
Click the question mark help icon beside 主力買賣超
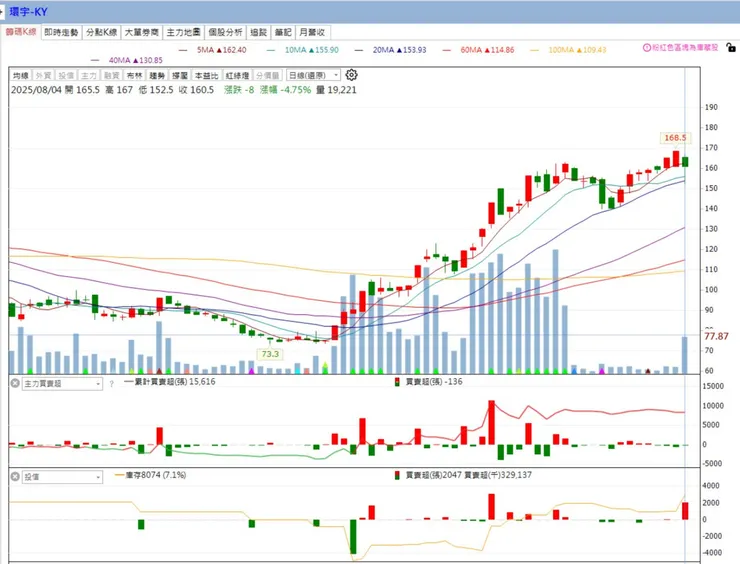[111, 384]
